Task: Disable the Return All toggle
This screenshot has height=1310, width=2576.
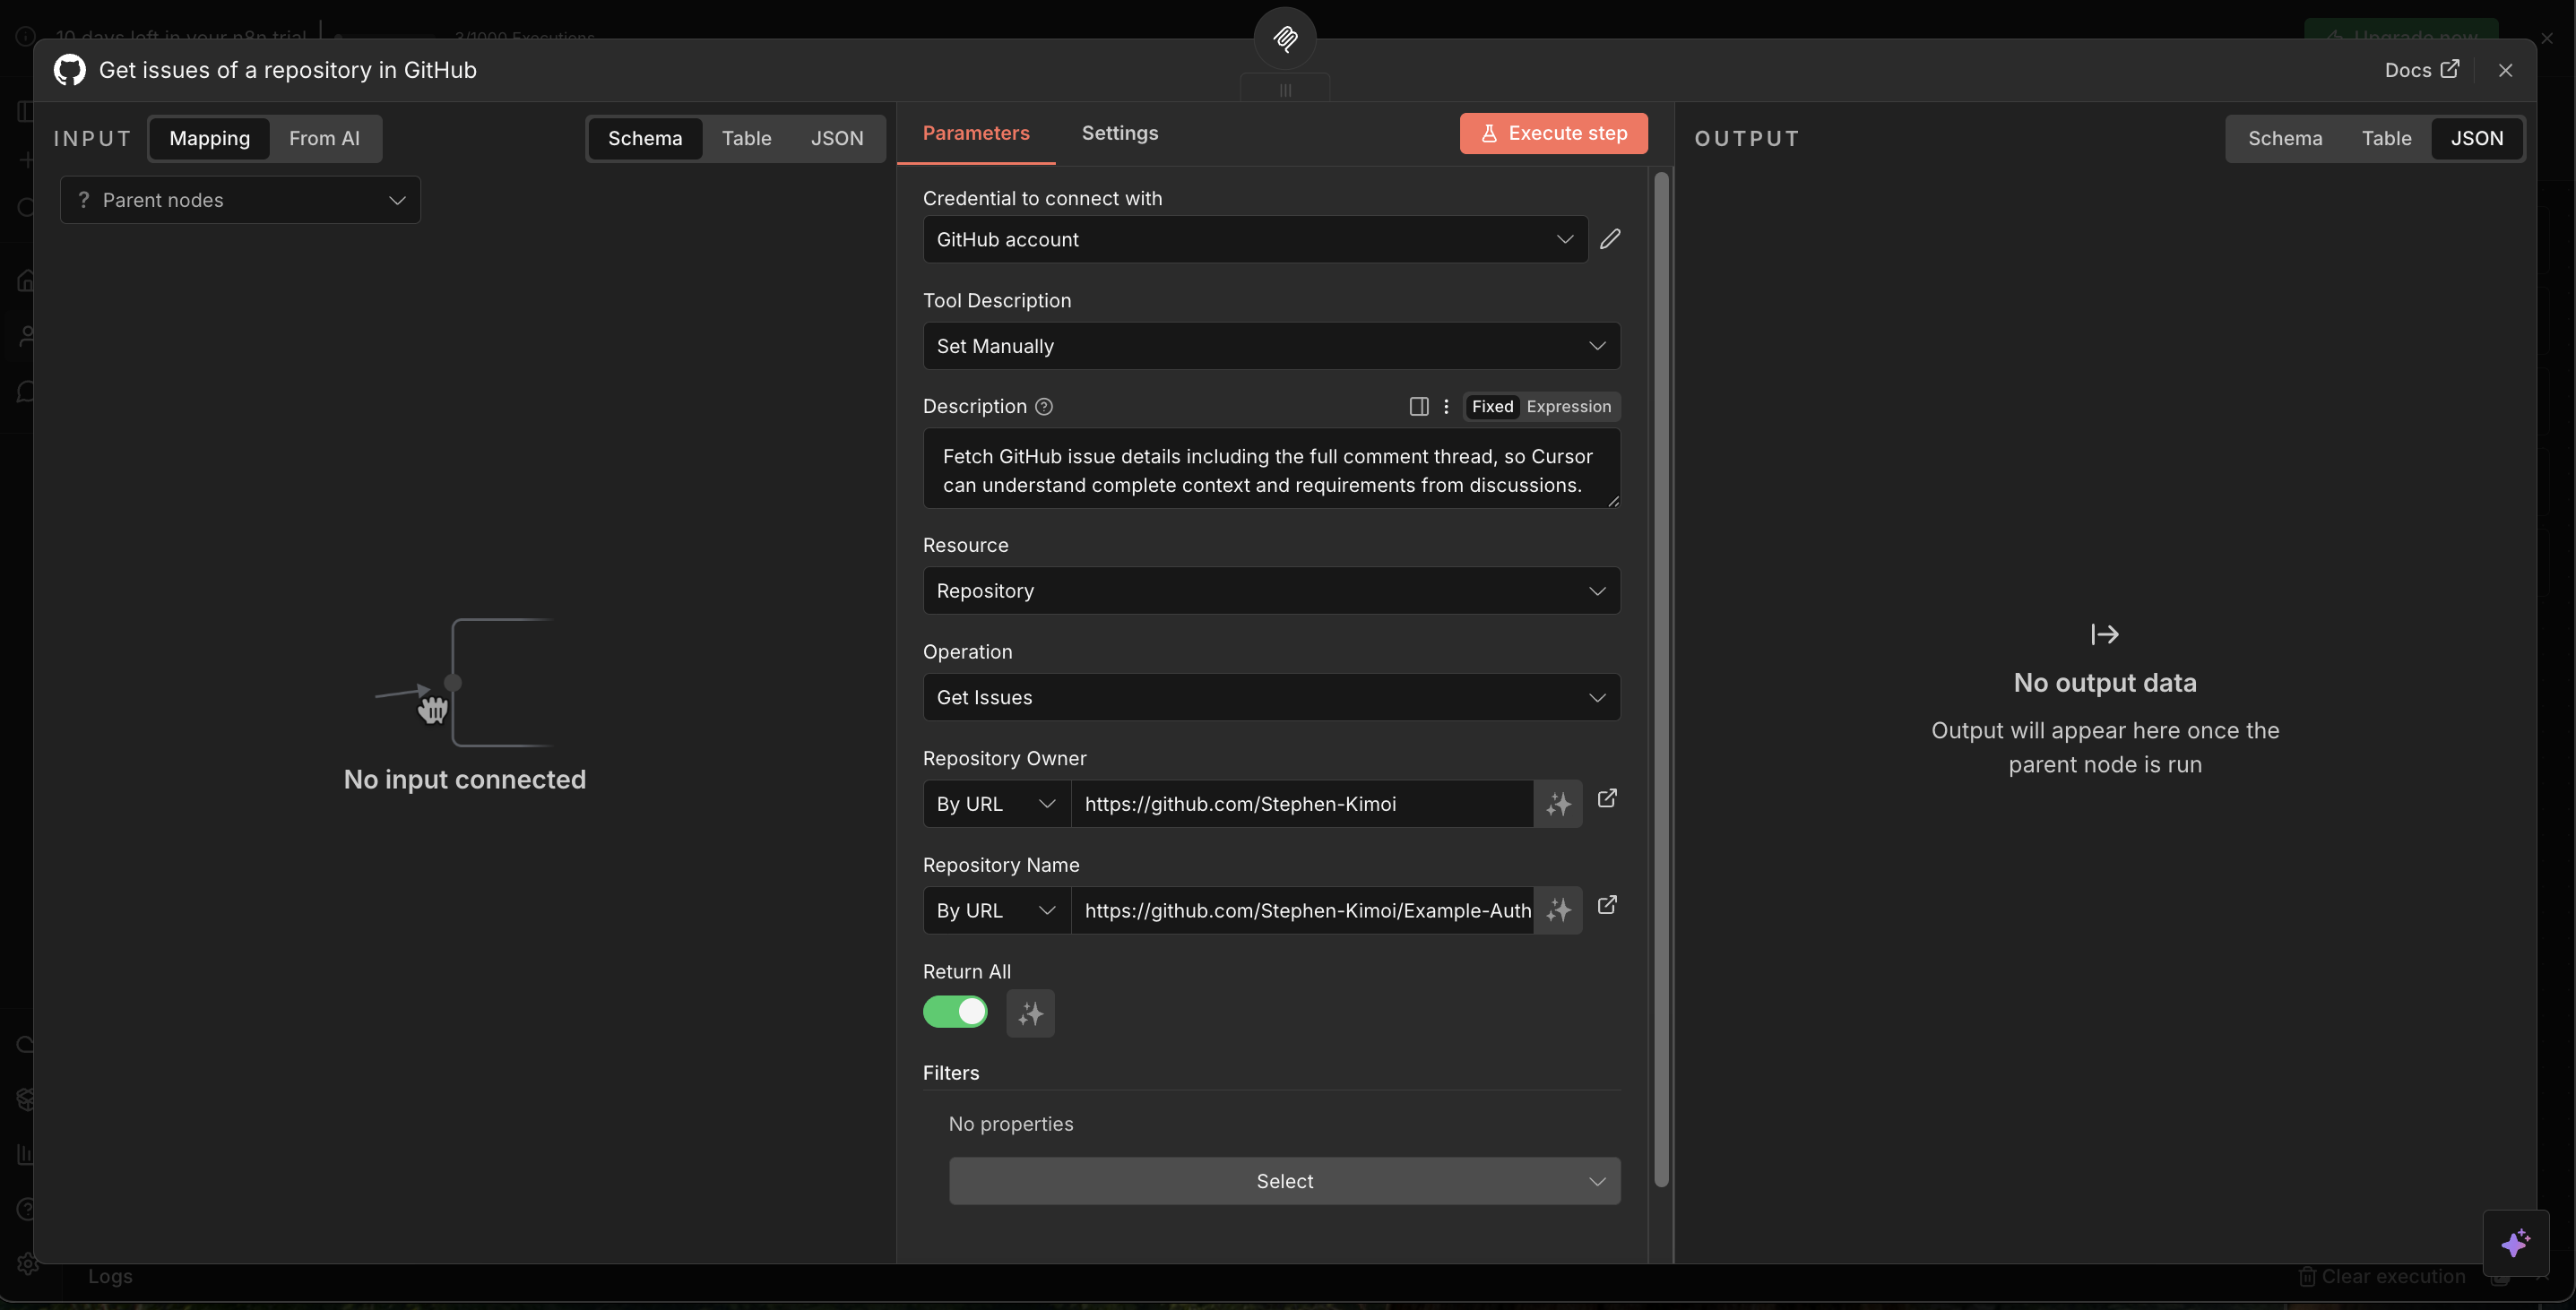Action: tap(955, 1012)
